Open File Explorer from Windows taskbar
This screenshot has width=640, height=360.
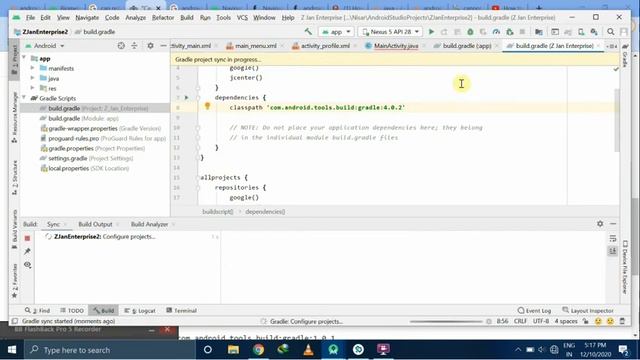coord(233,350)
